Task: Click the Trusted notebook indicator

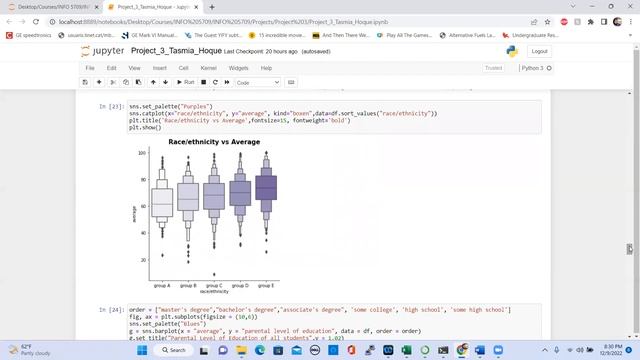Action: tap(493, 68)
